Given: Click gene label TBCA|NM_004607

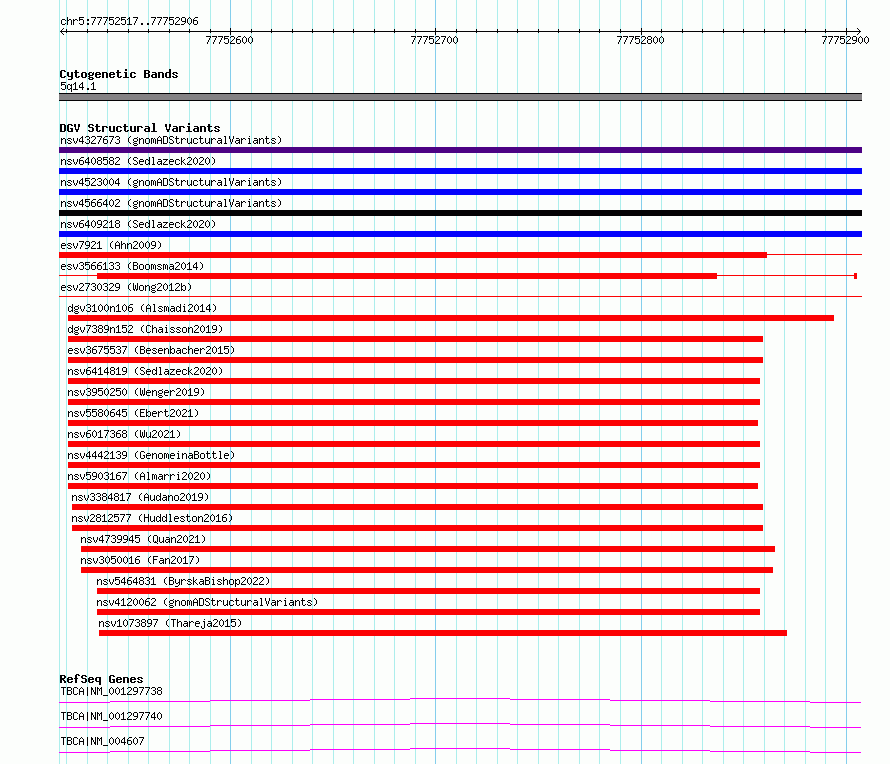Looking at the screenshot, I should click(102, 741).
